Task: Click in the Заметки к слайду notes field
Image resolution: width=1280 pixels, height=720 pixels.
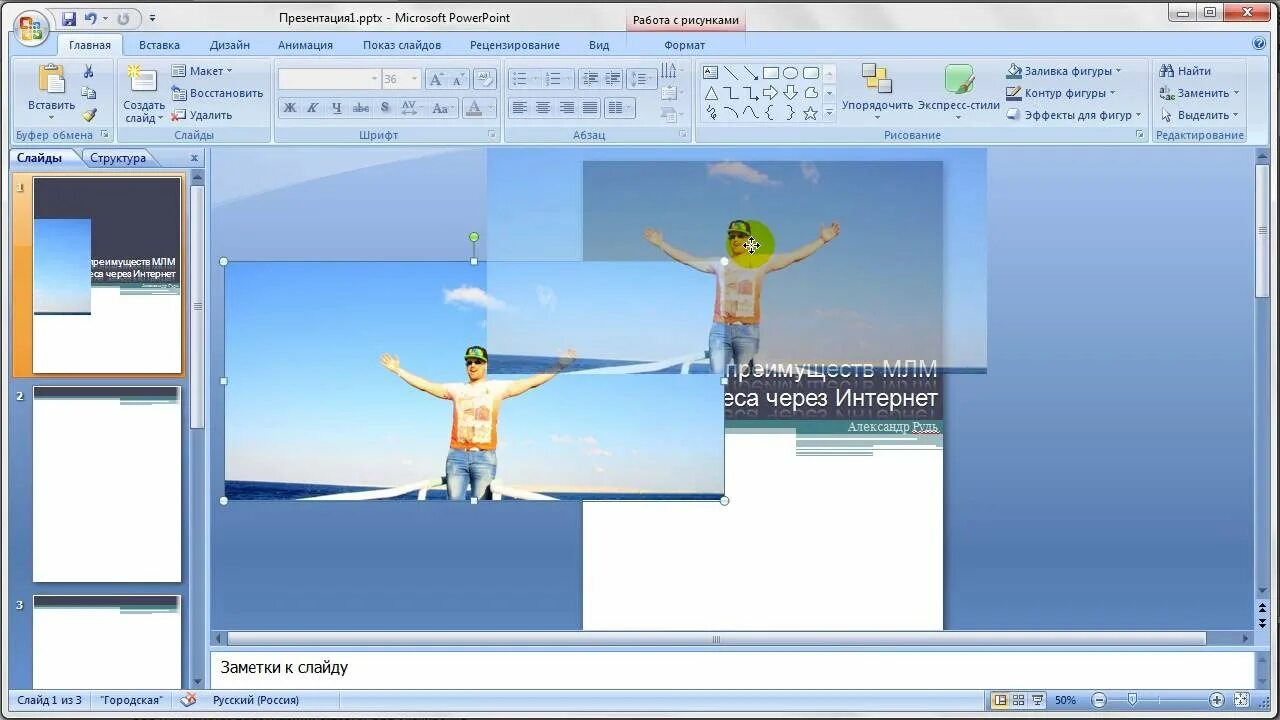Action: 732,668
